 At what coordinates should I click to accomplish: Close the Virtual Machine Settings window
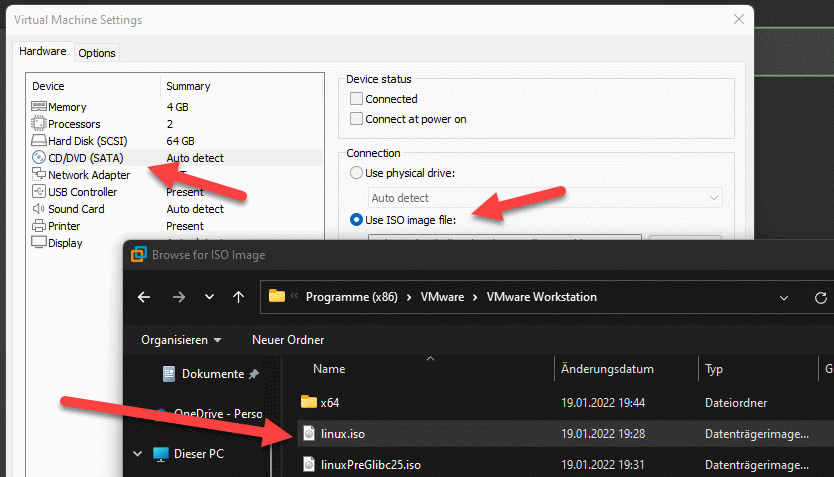739,20
